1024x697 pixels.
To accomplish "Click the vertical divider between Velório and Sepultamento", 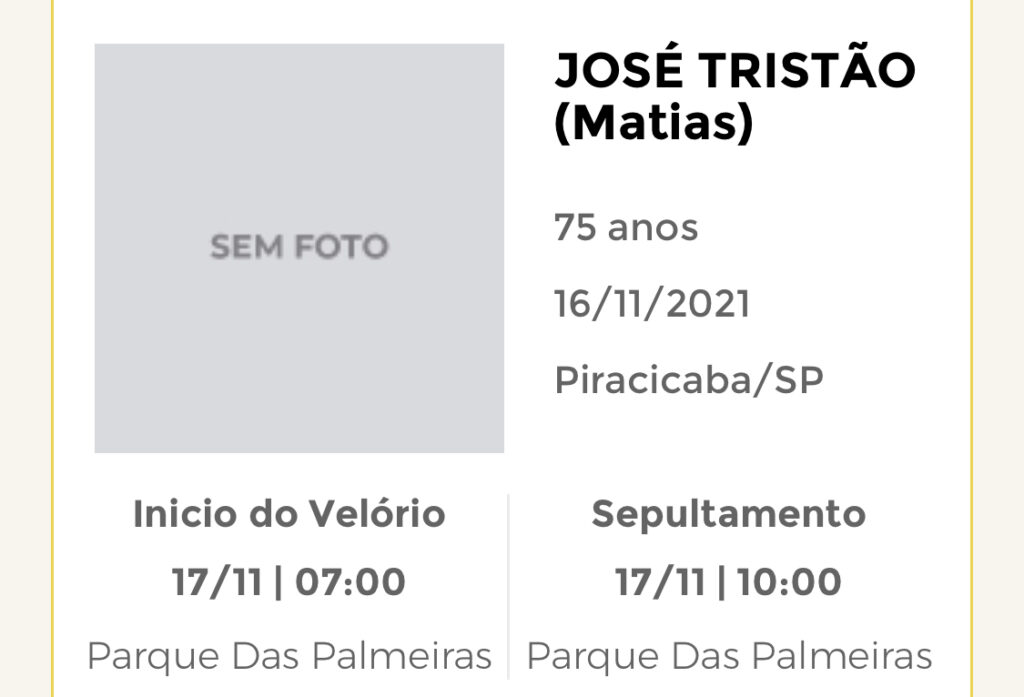I will click(508, 587).
